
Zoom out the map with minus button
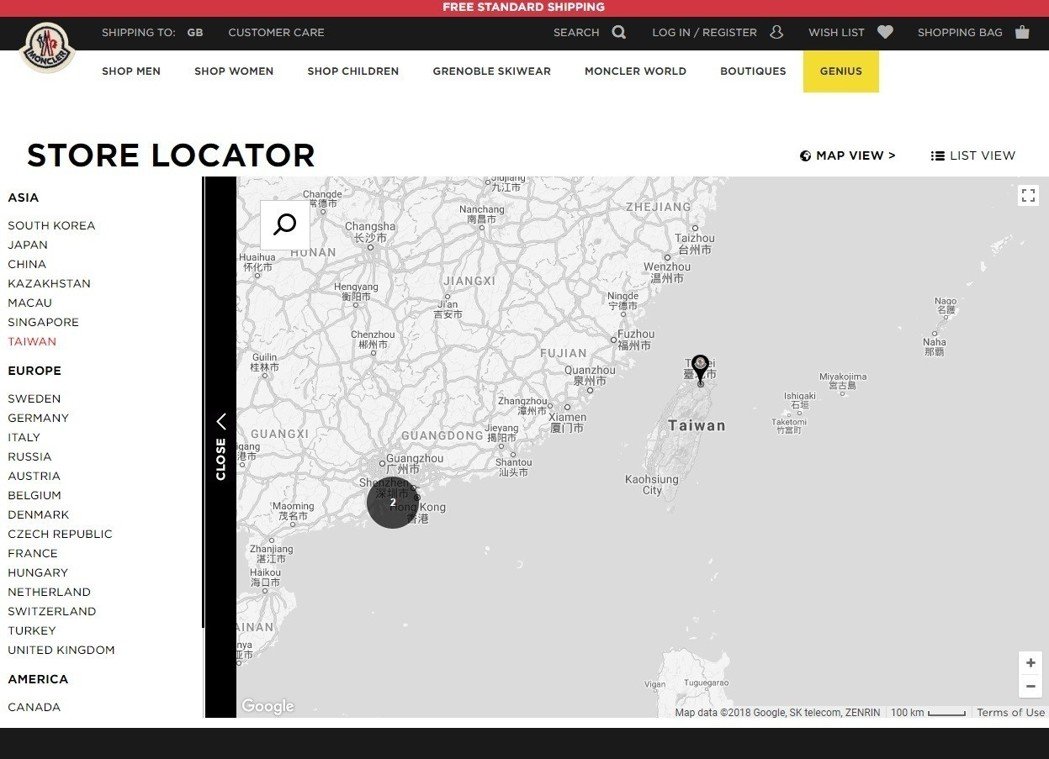(1030, 686)
